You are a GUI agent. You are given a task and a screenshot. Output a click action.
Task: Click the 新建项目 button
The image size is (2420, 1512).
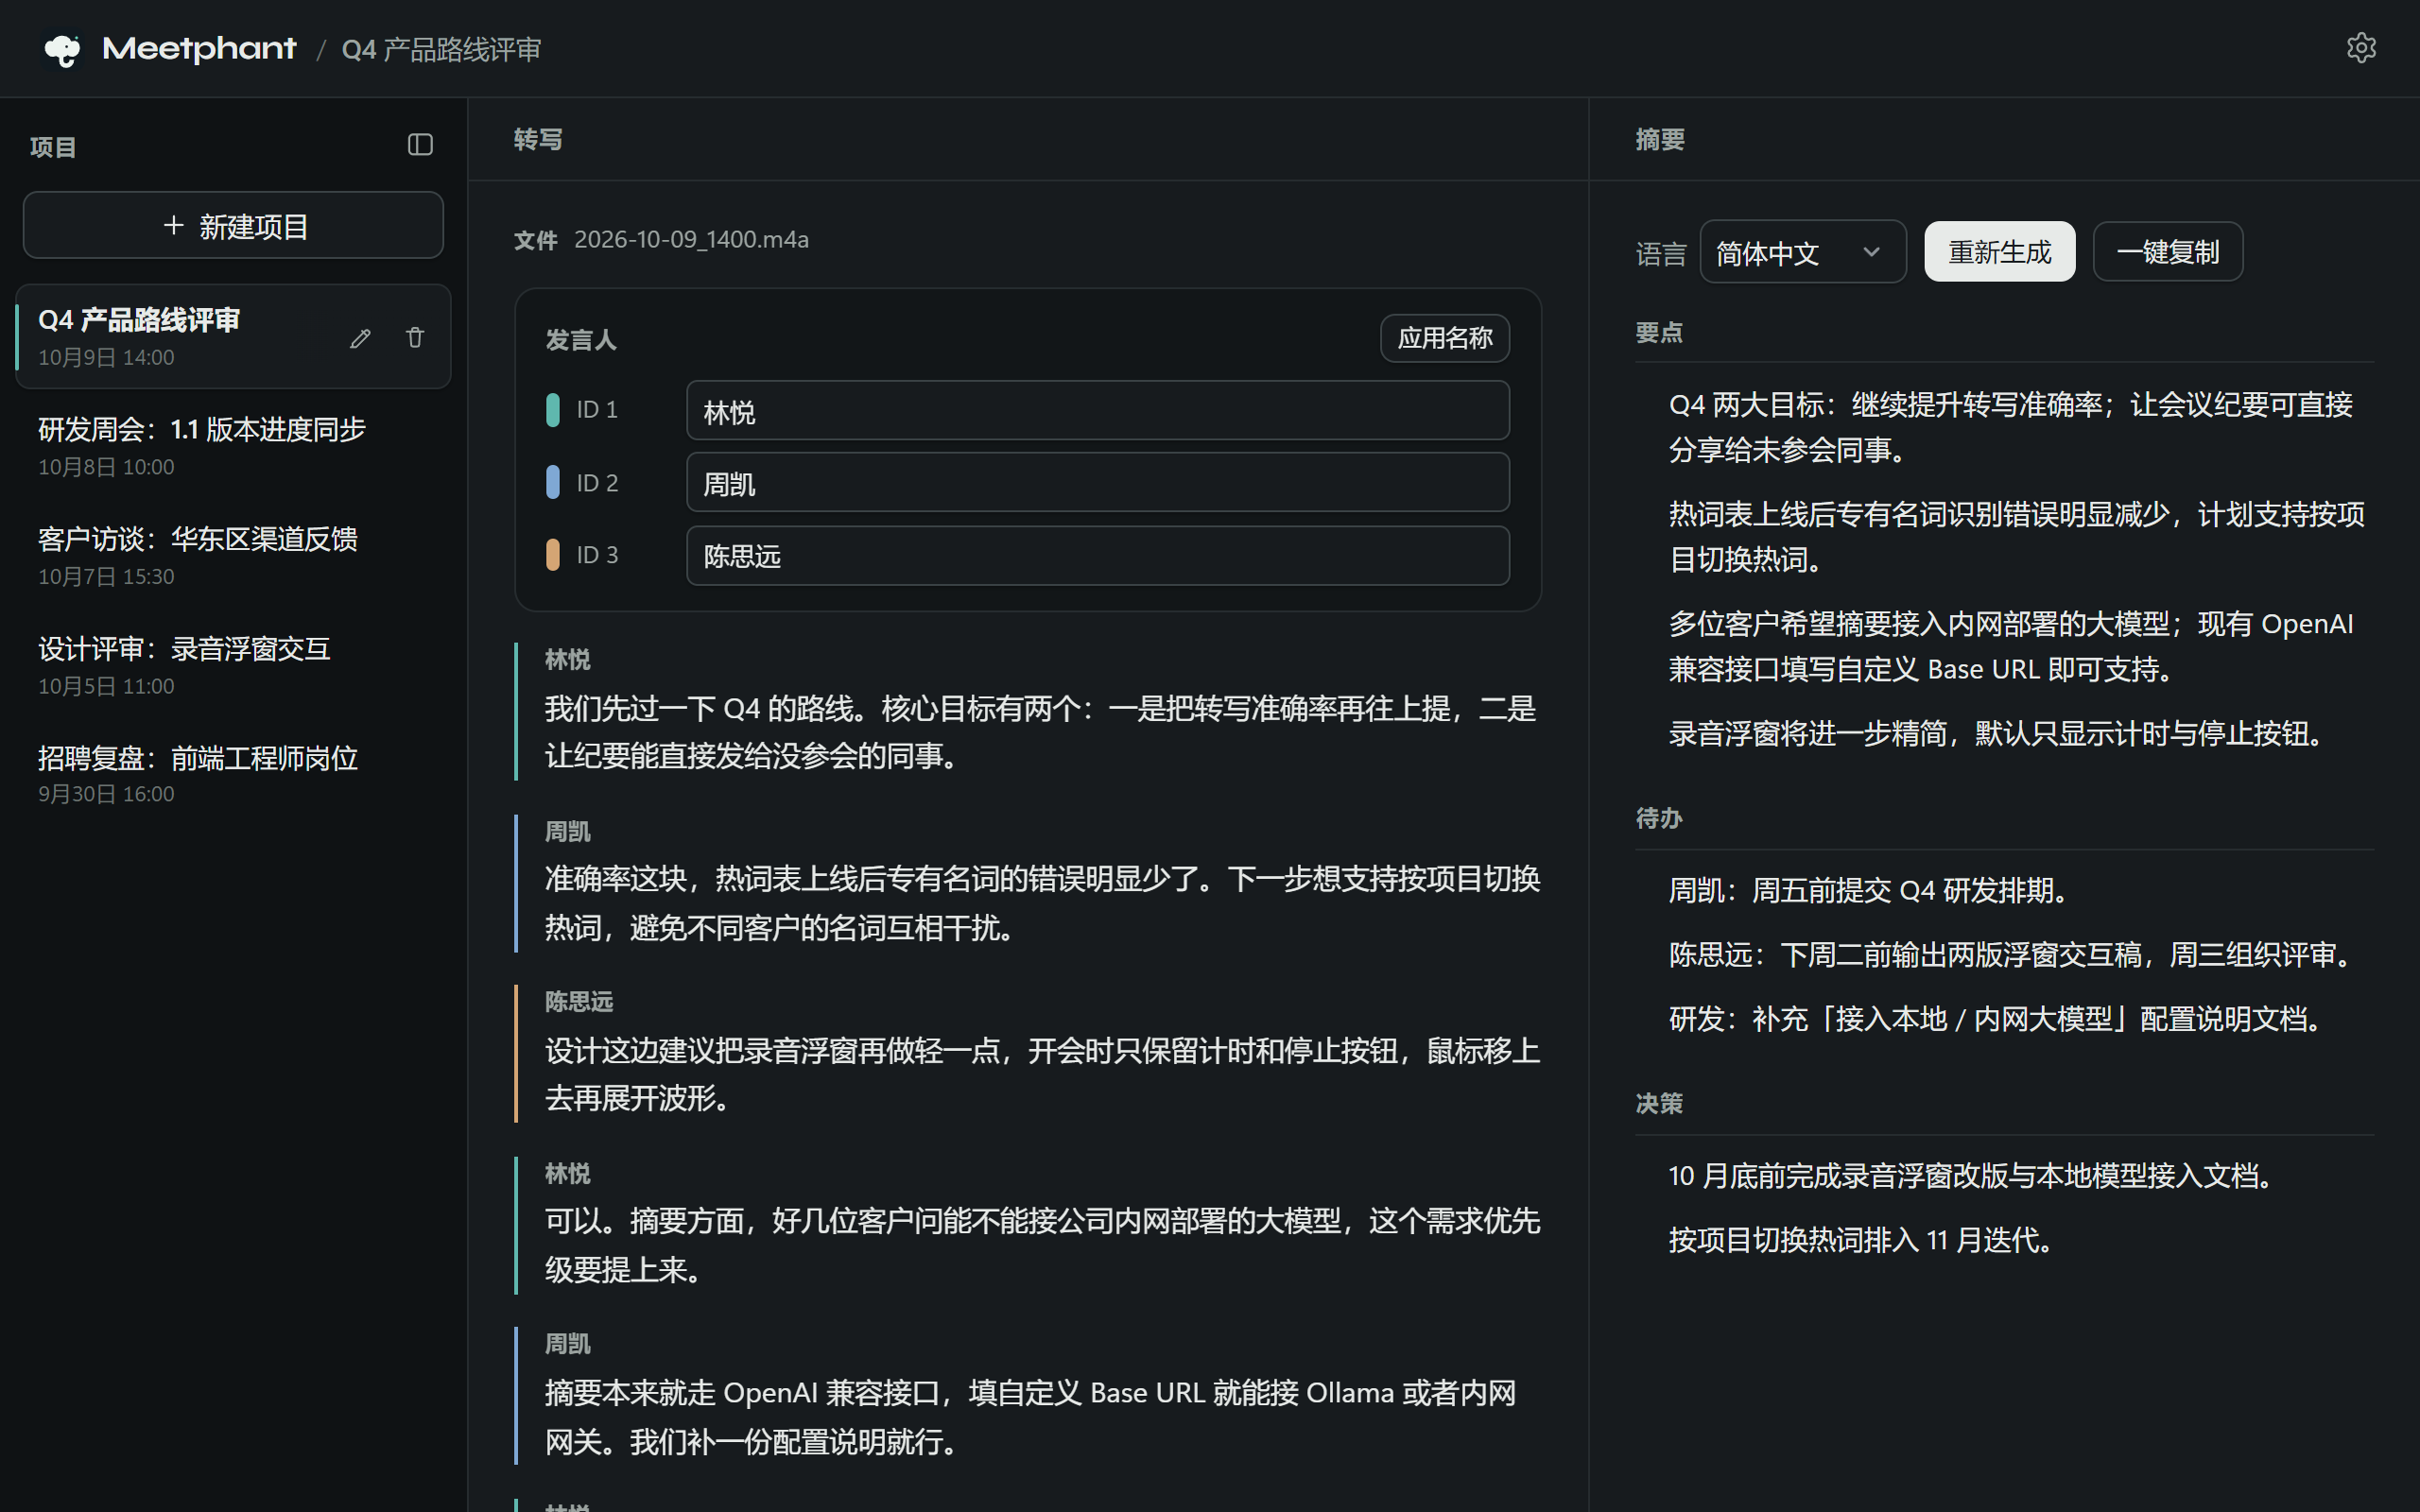pos(233,225)
